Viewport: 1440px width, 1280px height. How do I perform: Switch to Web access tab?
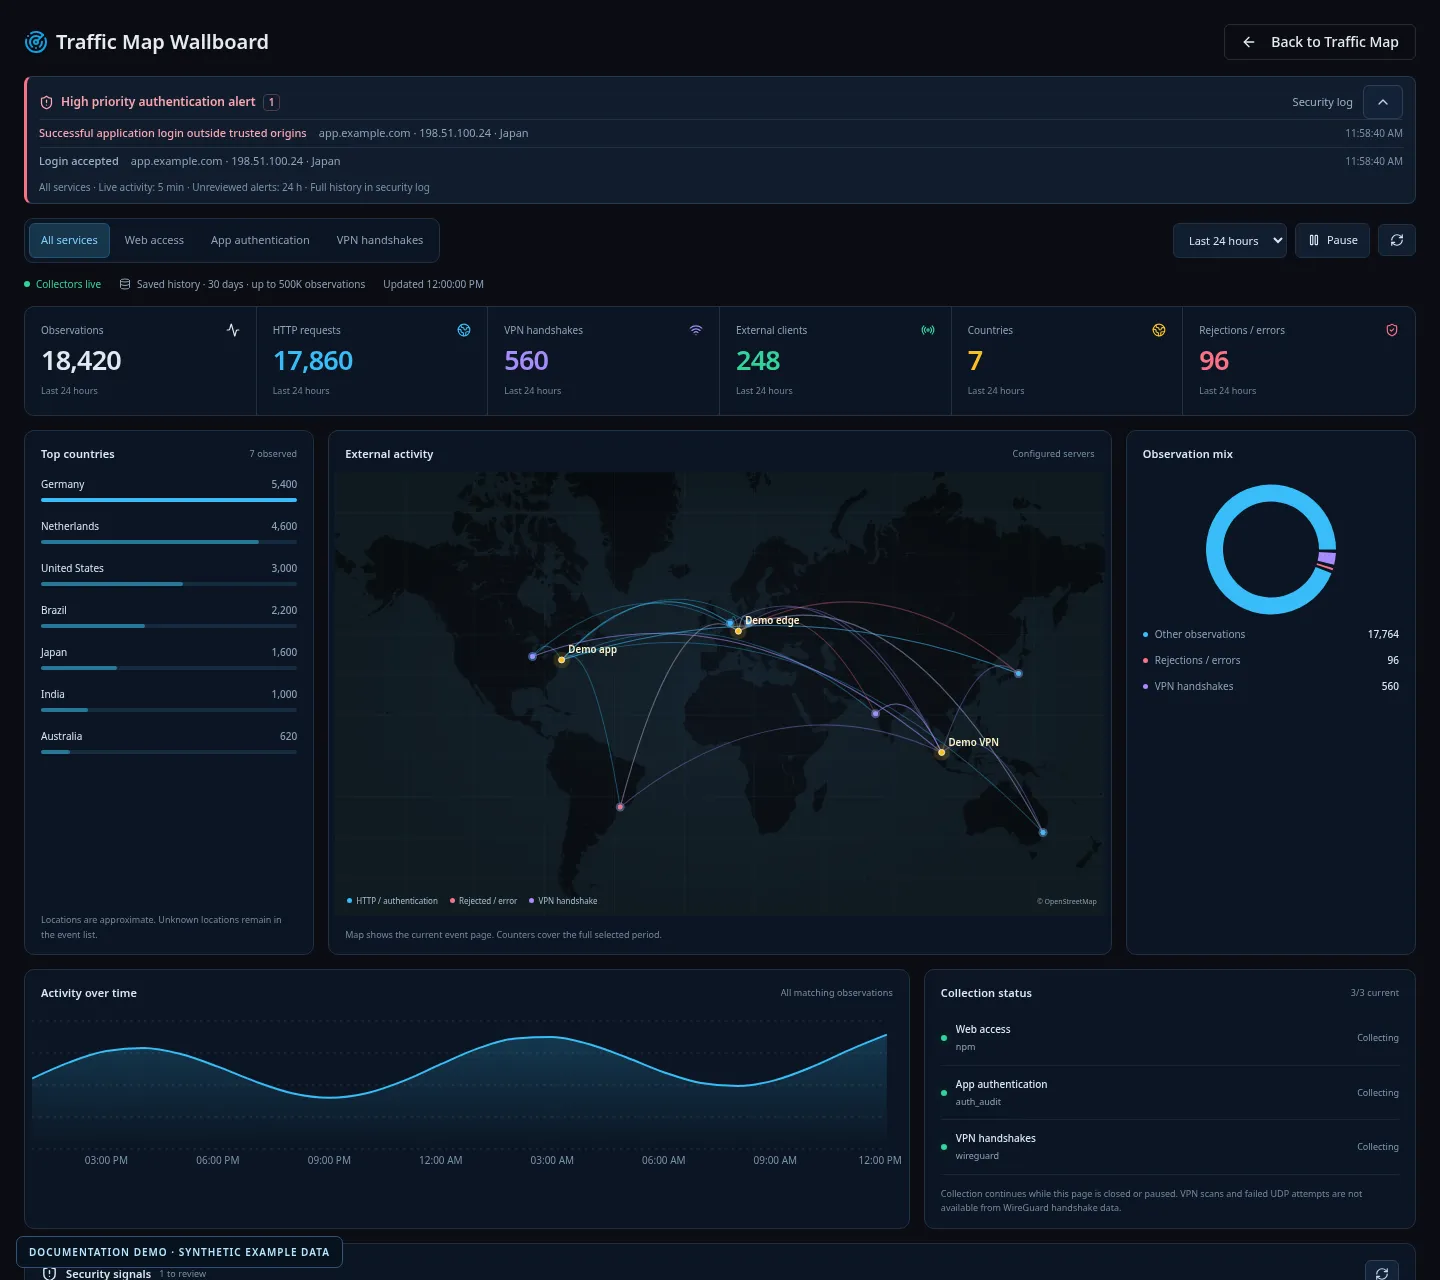(154, 240)
